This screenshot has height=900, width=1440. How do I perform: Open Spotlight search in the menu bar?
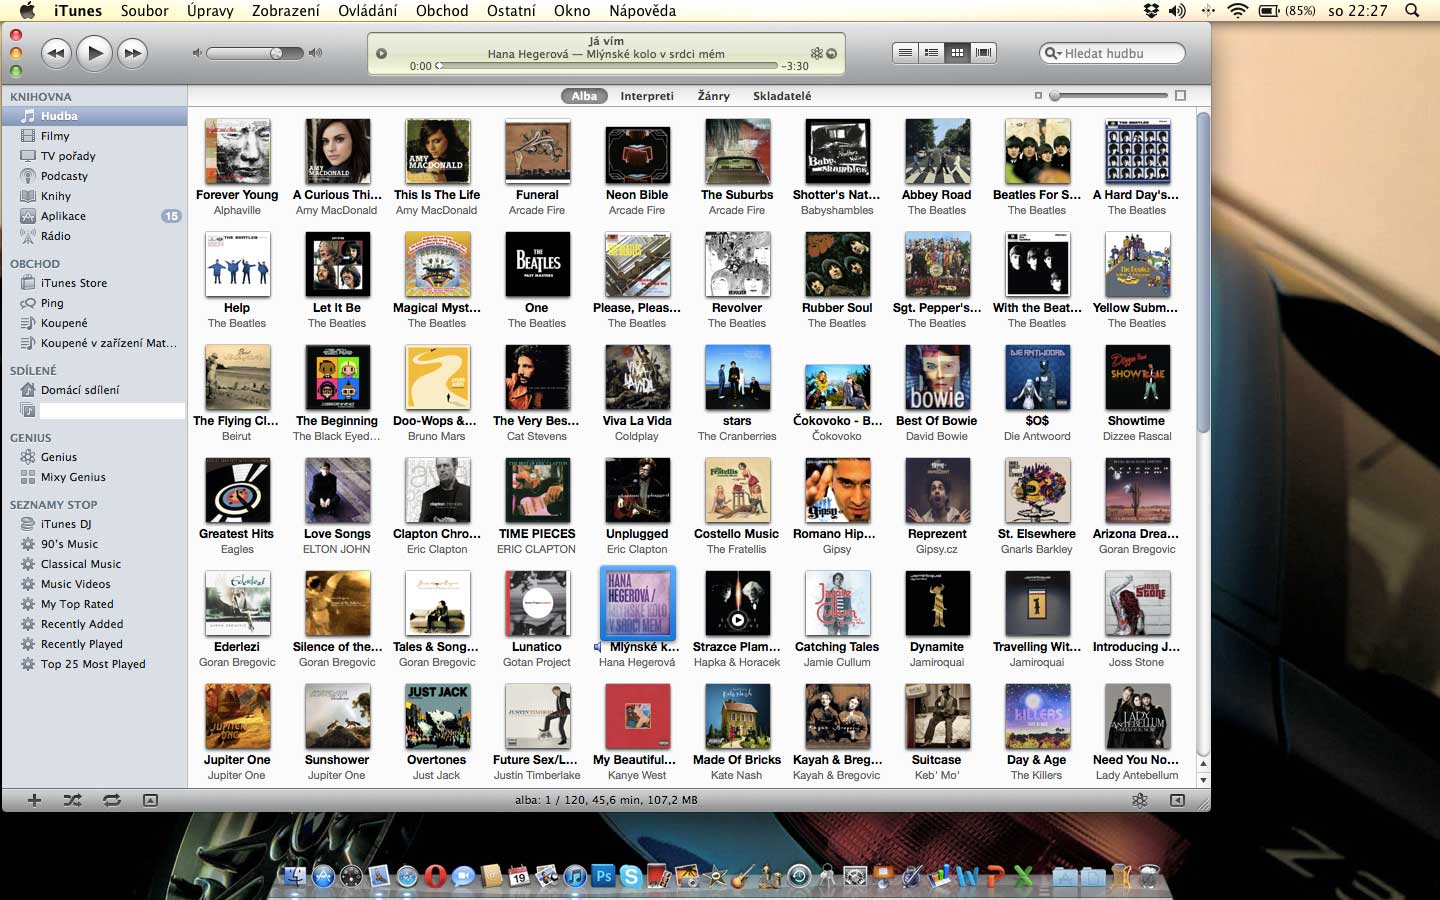(x=1412, y=11)
